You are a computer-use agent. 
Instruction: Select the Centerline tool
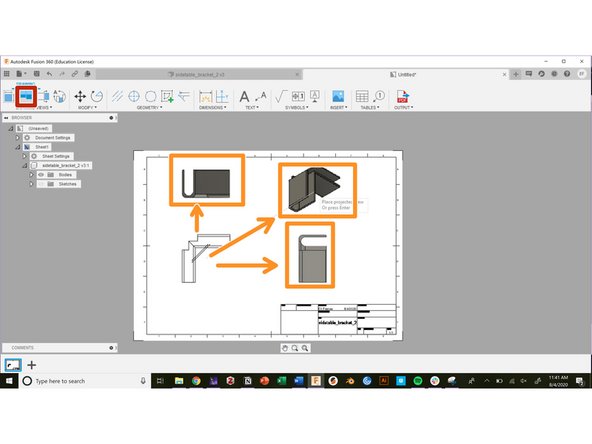(117, 97)
